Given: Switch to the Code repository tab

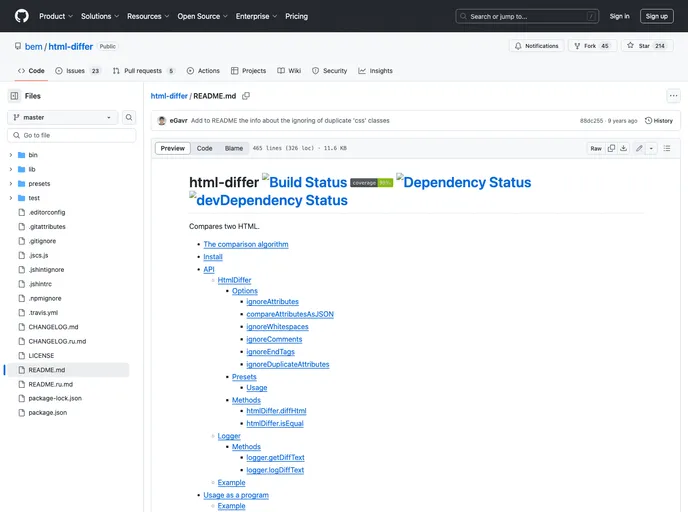Looking at the screenshot, I should (x=31, y=71).
